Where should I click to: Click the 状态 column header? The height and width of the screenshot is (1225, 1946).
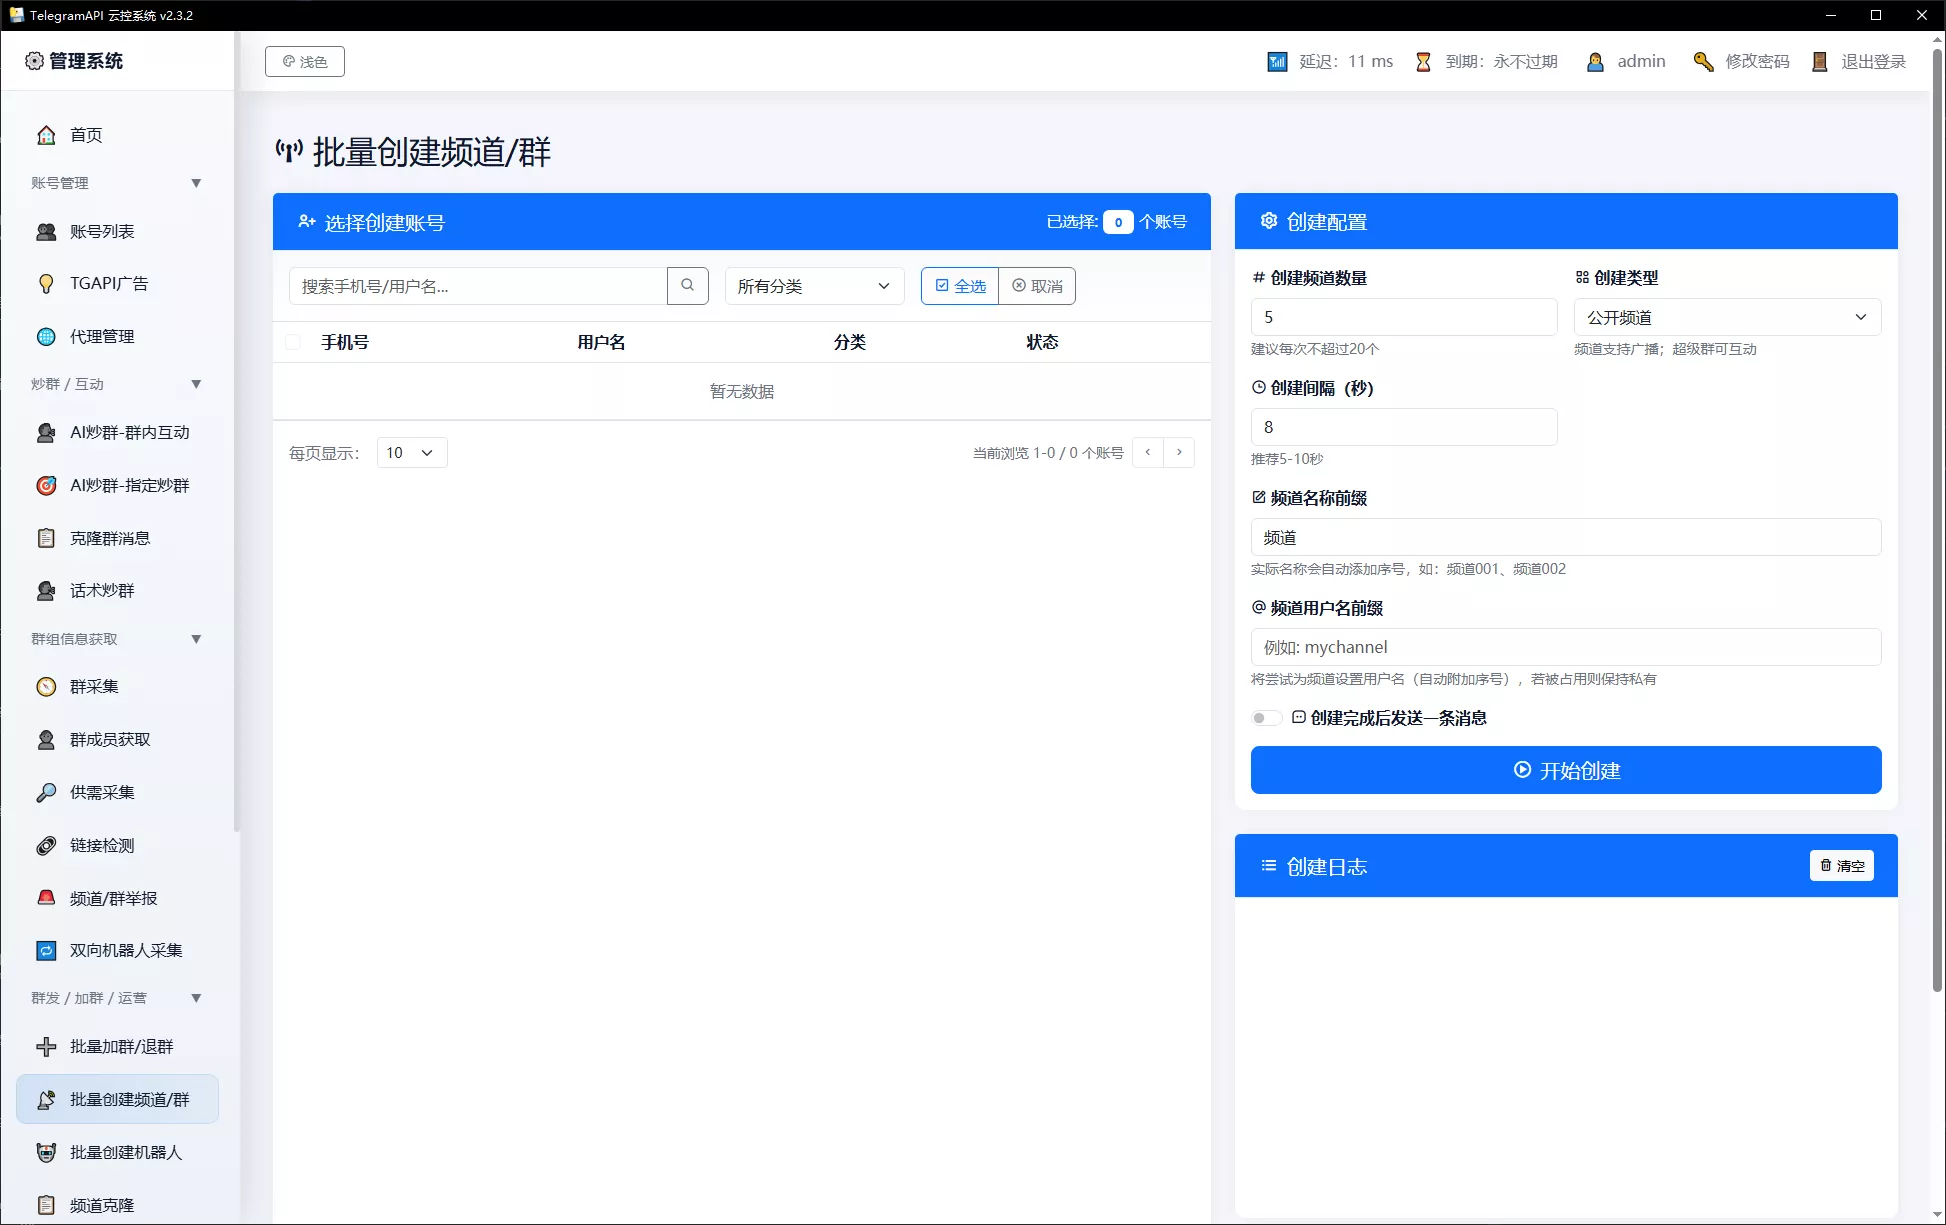(1042, 342)
